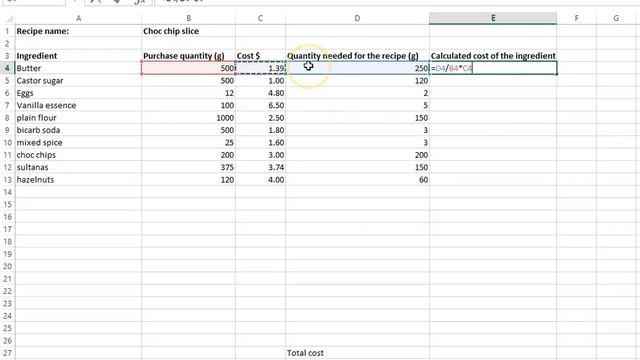Viewport: 640px width, 360px height.
Task: Select row 13 header
Action: [7, 180]
